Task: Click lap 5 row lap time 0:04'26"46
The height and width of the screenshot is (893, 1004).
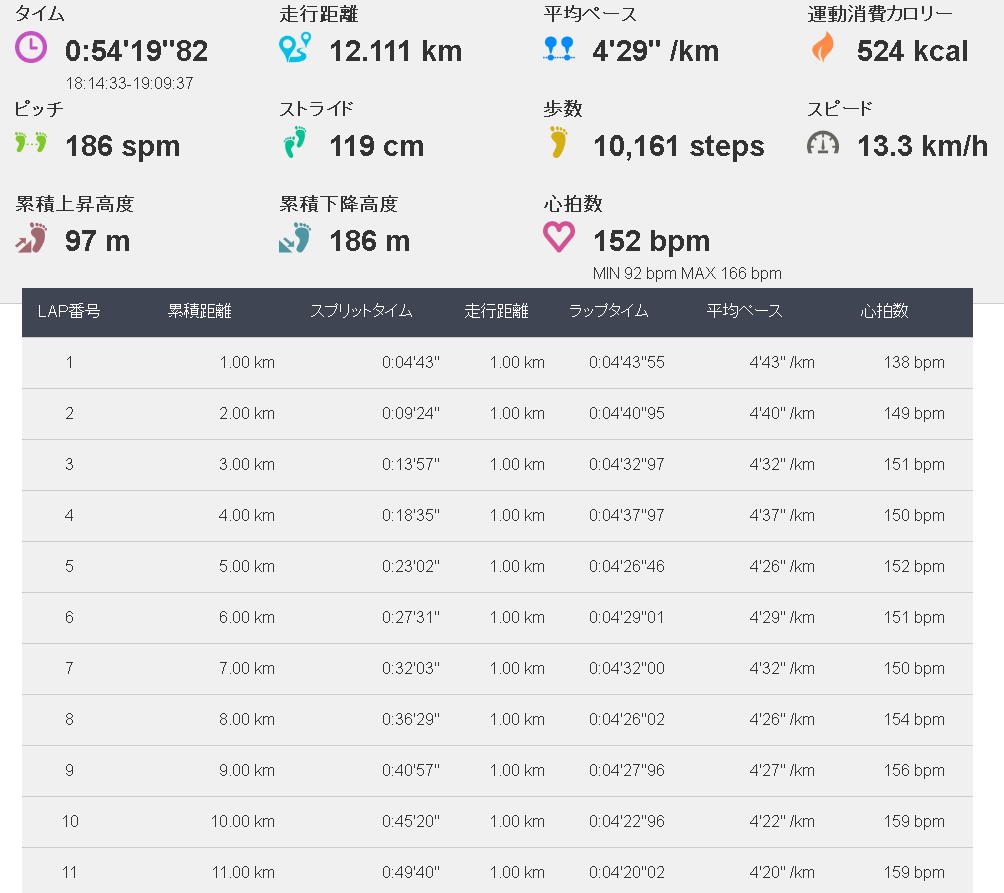Action: 627,567
